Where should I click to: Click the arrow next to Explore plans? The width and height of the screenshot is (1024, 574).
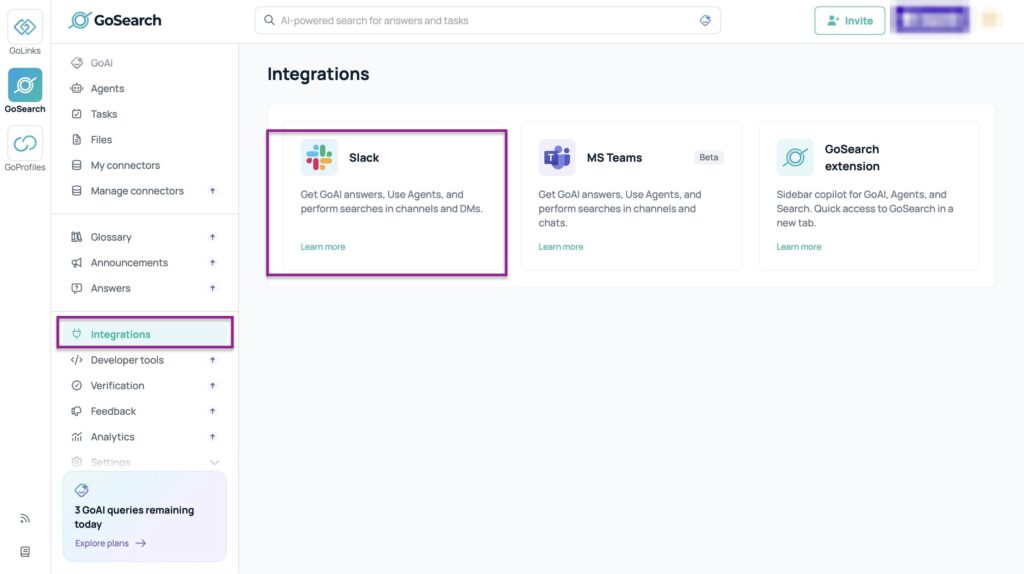[x=140, y=543]
